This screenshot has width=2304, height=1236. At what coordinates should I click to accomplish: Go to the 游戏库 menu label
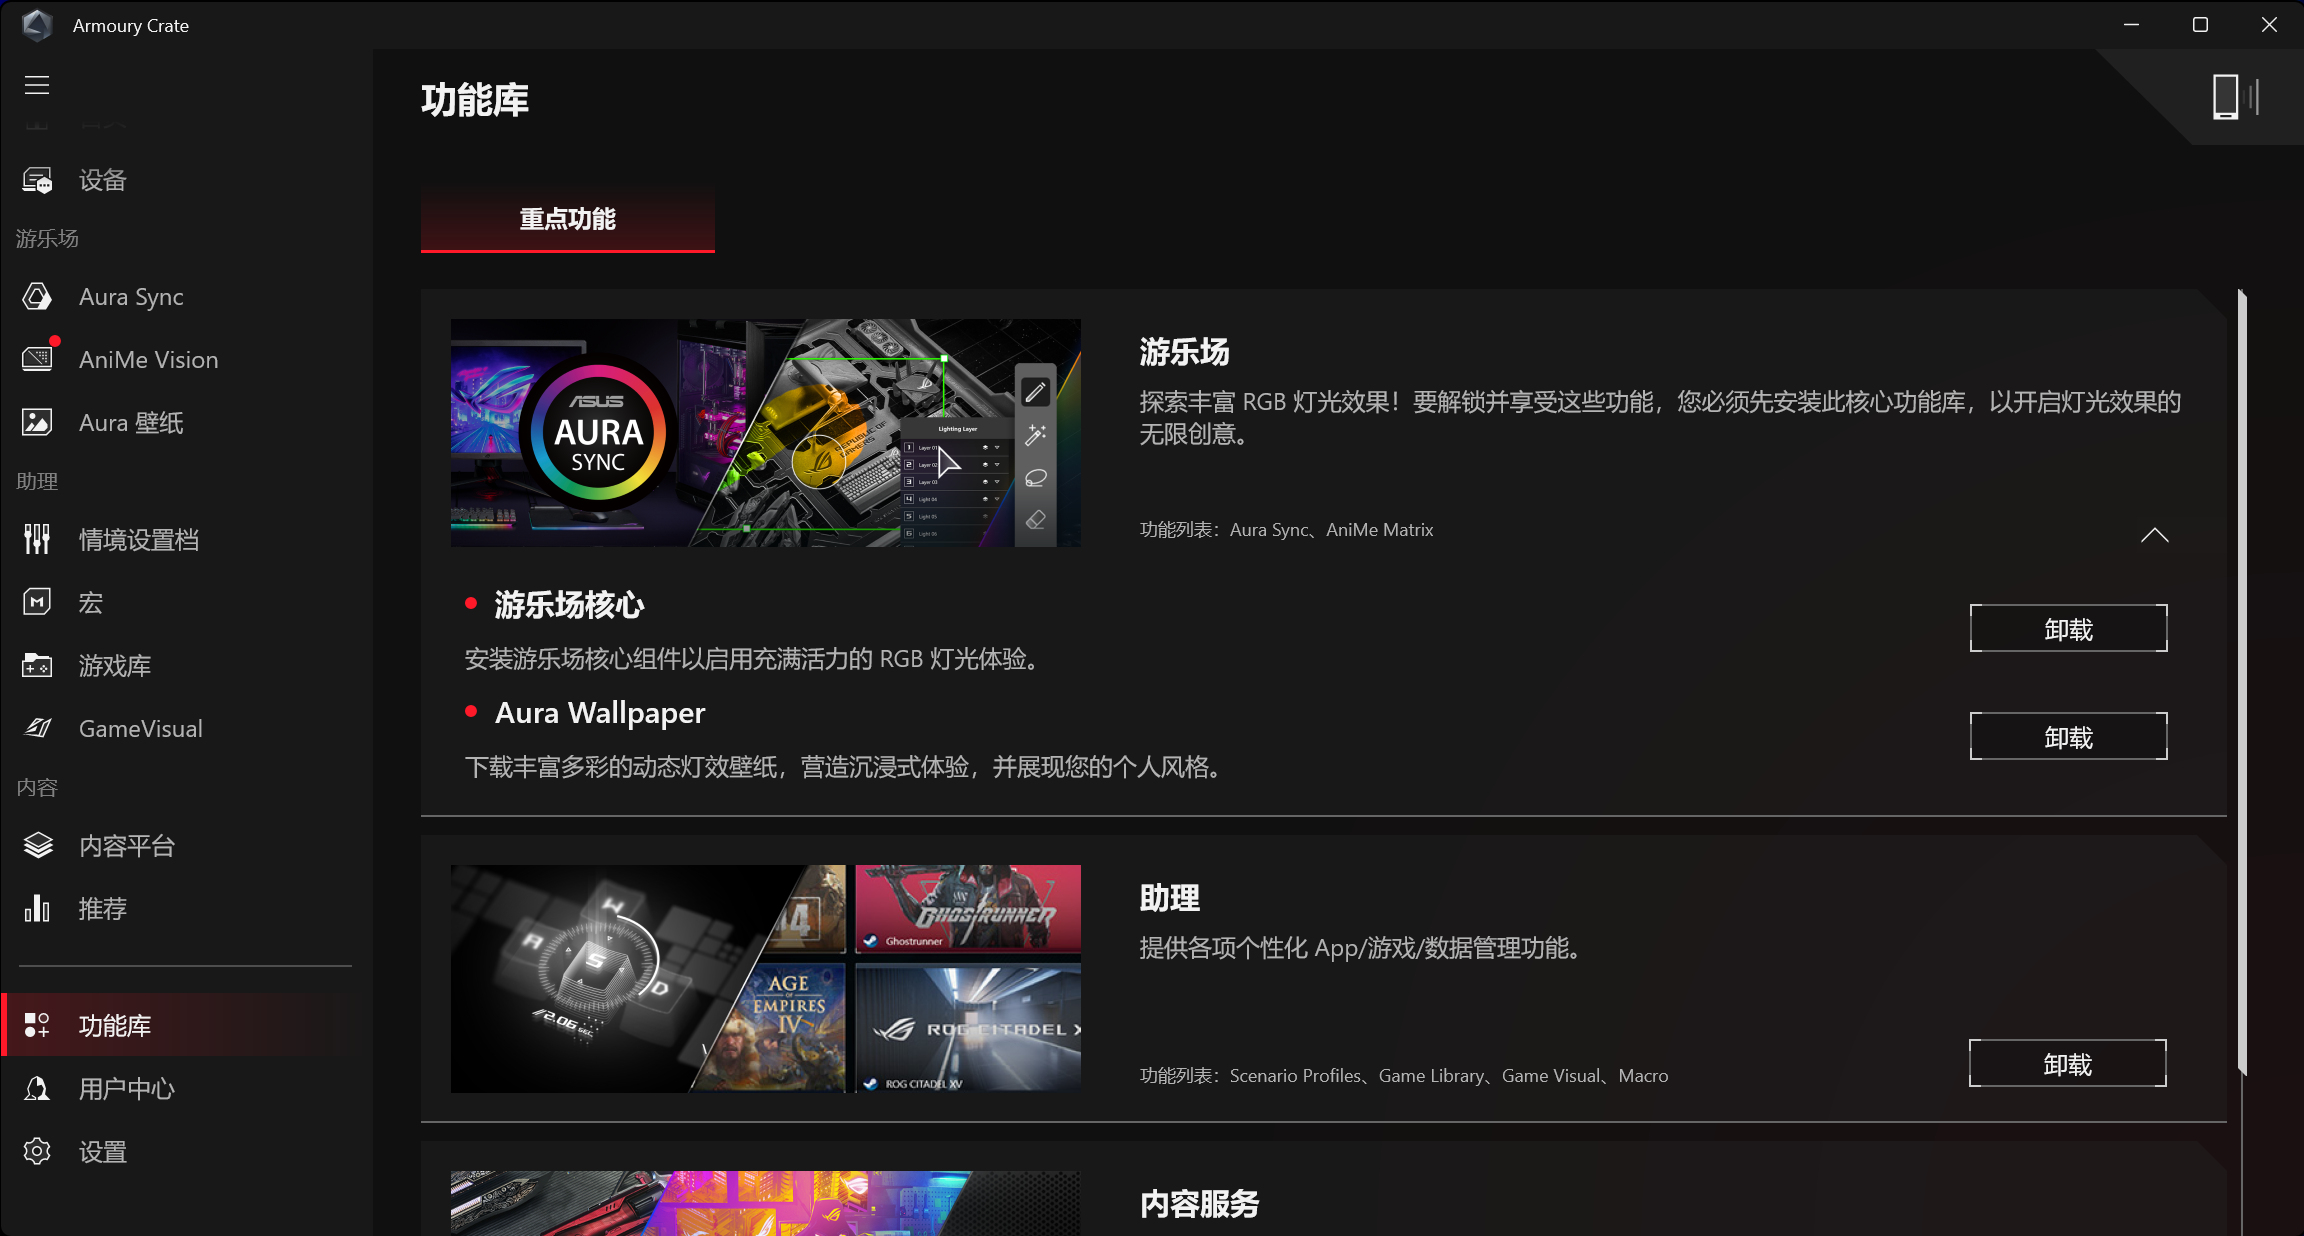pyautogui.click(x=115, y=666)
